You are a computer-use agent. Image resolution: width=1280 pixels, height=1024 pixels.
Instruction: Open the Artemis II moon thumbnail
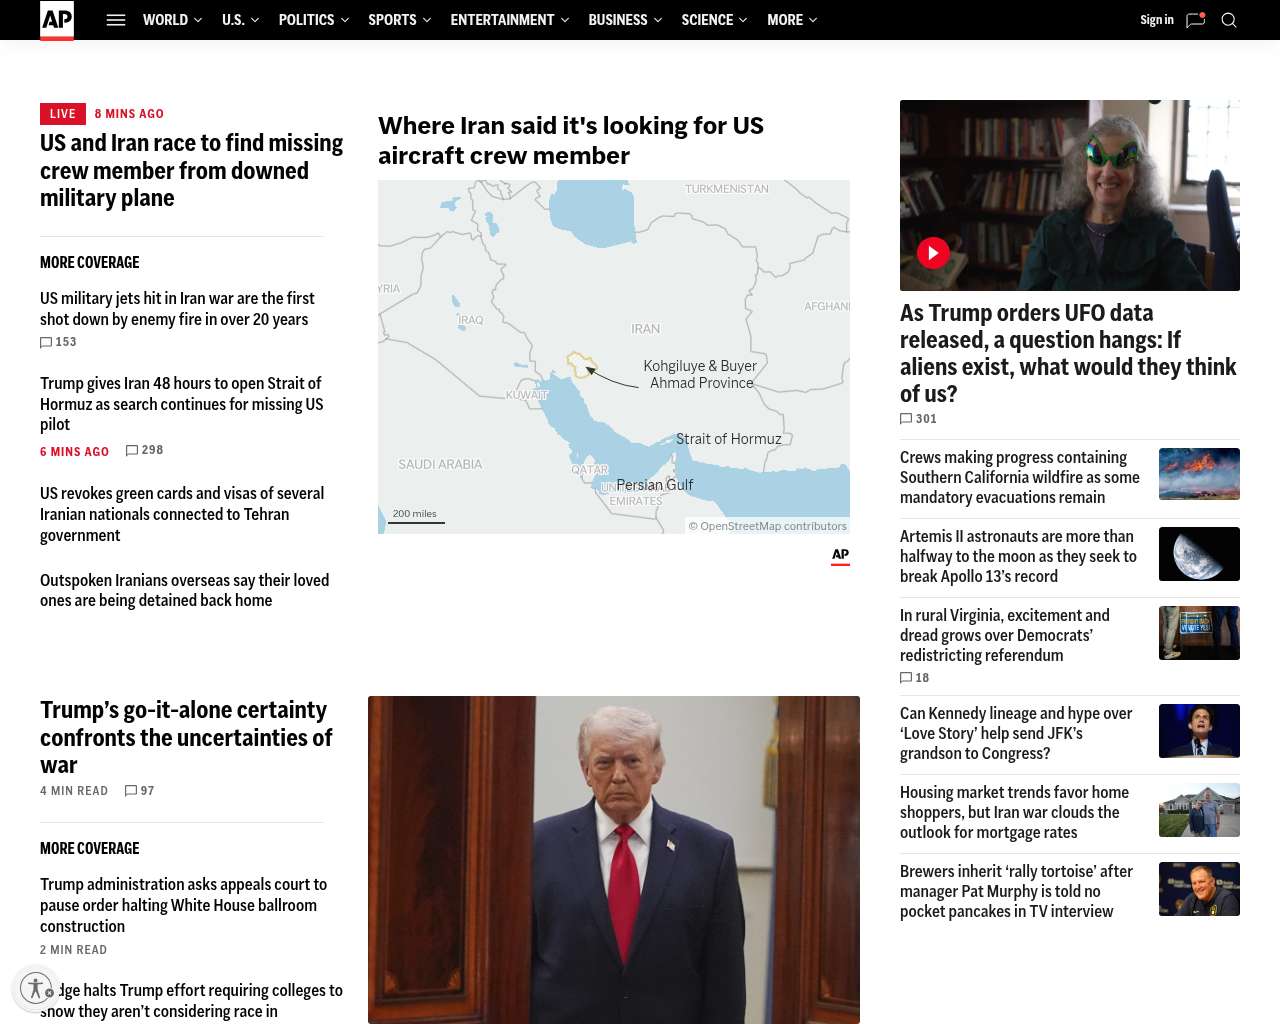tap(1199, 554)
